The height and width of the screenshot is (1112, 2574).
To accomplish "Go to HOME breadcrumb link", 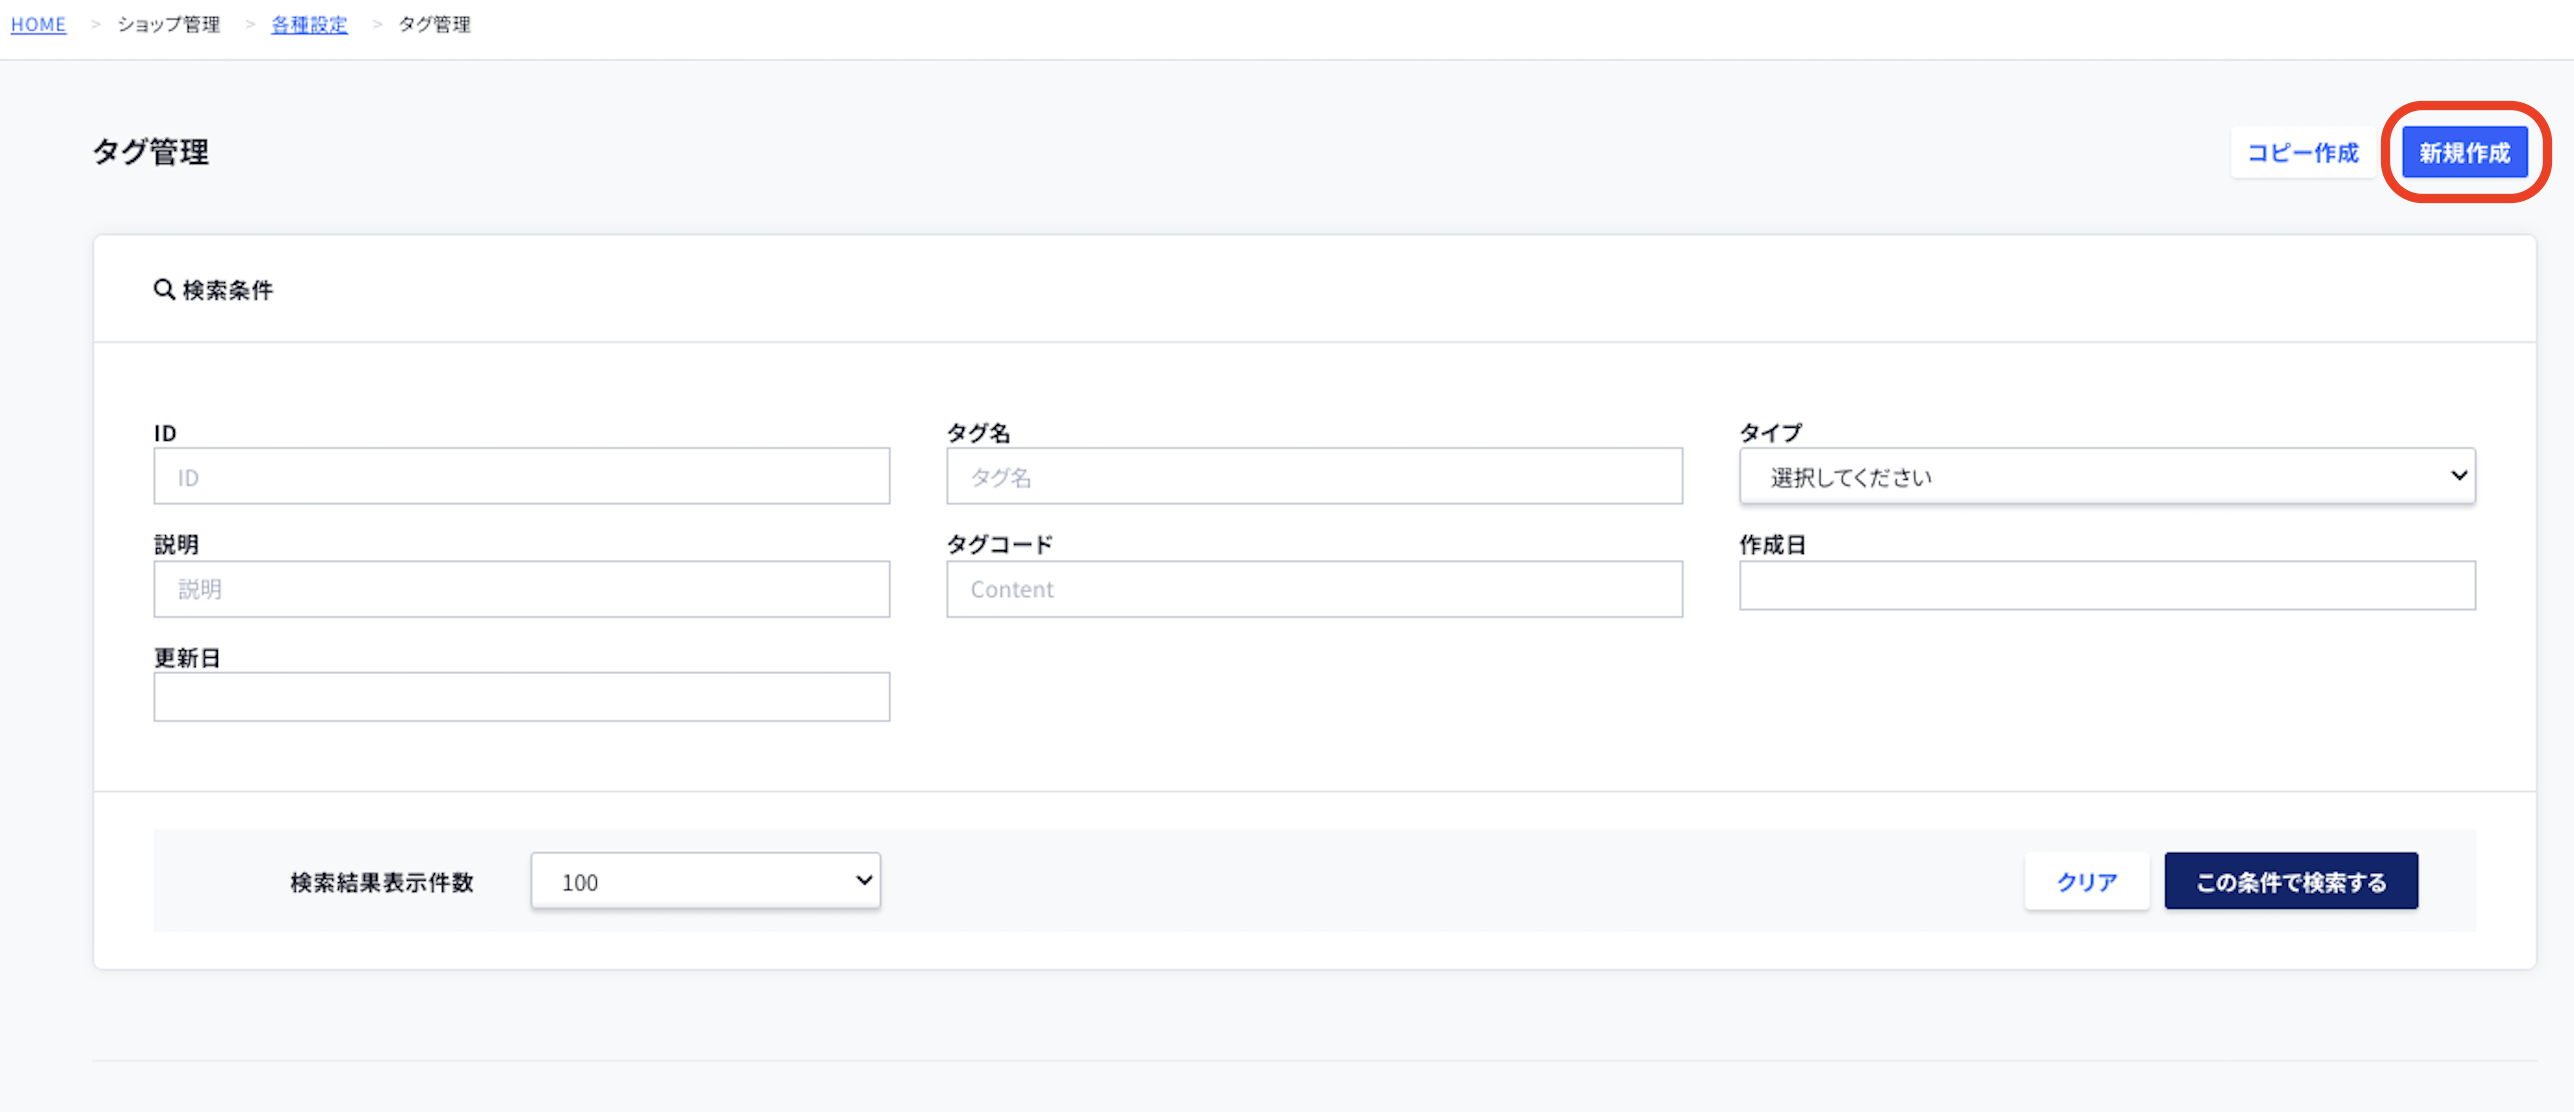I will [x=38, y=24].
